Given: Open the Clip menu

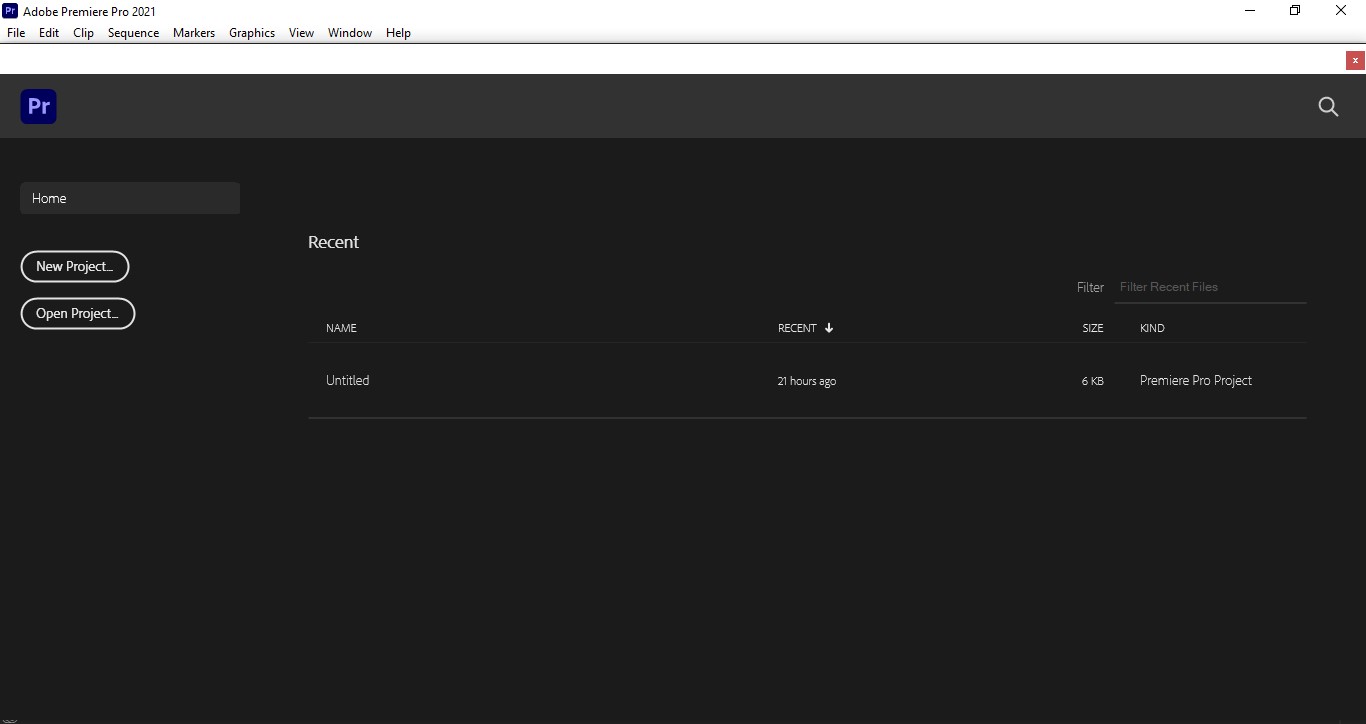Looking at the screenshot, I should click(x=83, y=33).
